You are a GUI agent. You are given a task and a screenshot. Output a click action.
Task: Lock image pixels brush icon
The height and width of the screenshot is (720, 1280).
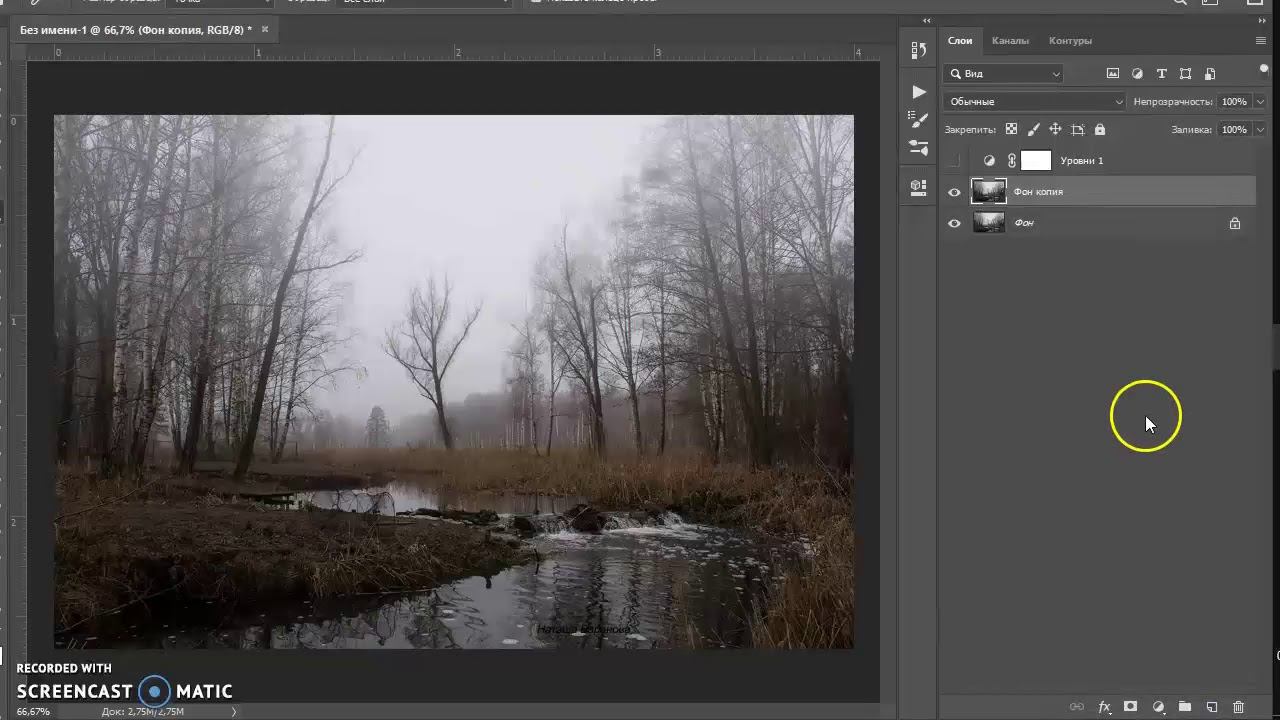coord(1033,129)
